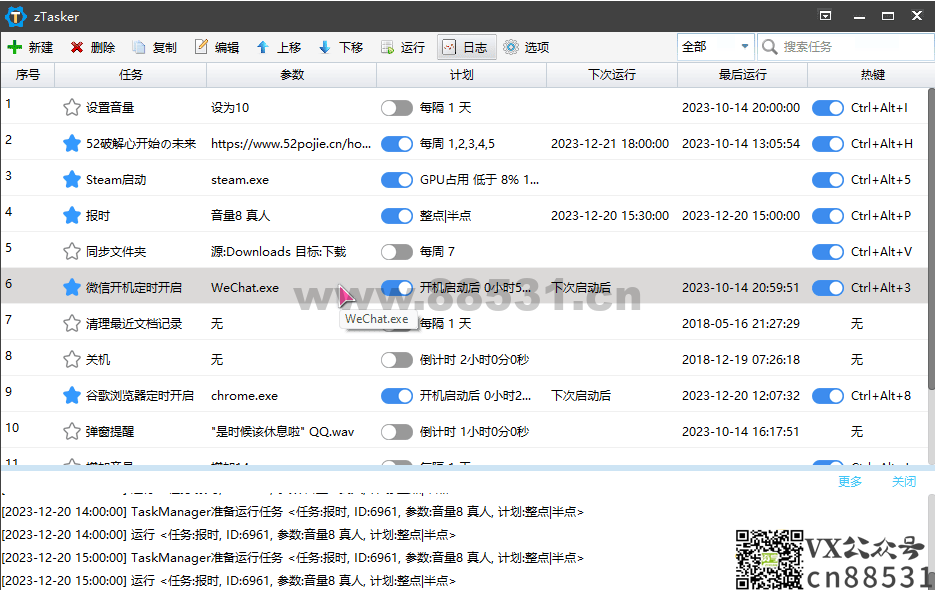Screen dimensions: 935x590
Task: Open the Edit (编辑) tool
Action: pyautogui.click(x=217, y=47)
